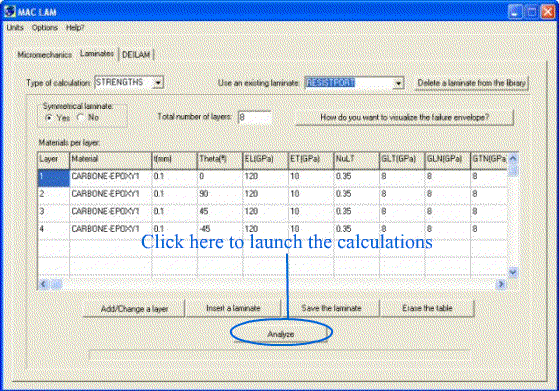
Task: Click the EL(GPa) column header
Action: pyautogui.click(x=265, y=161)
